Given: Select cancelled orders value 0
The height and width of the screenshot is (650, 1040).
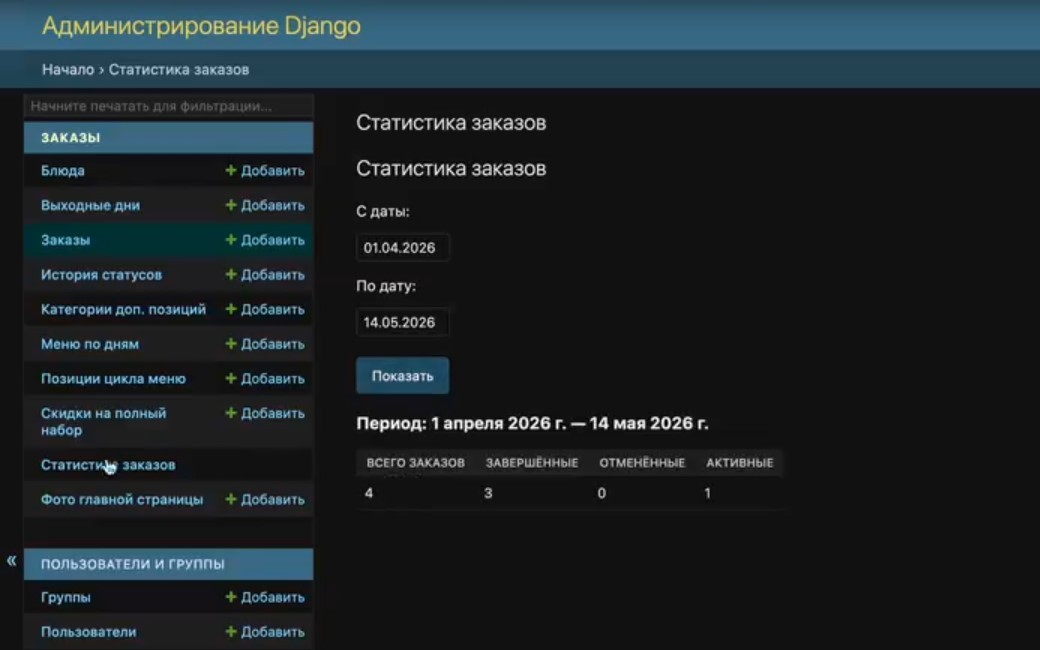Looking at the screenshot, I should [x=602, y=493].
